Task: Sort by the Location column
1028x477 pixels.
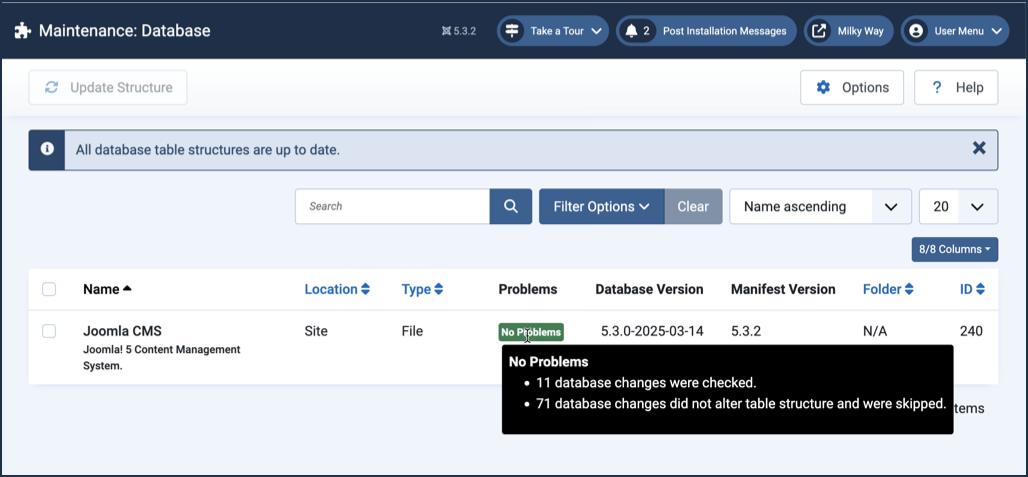Action: 337,289
